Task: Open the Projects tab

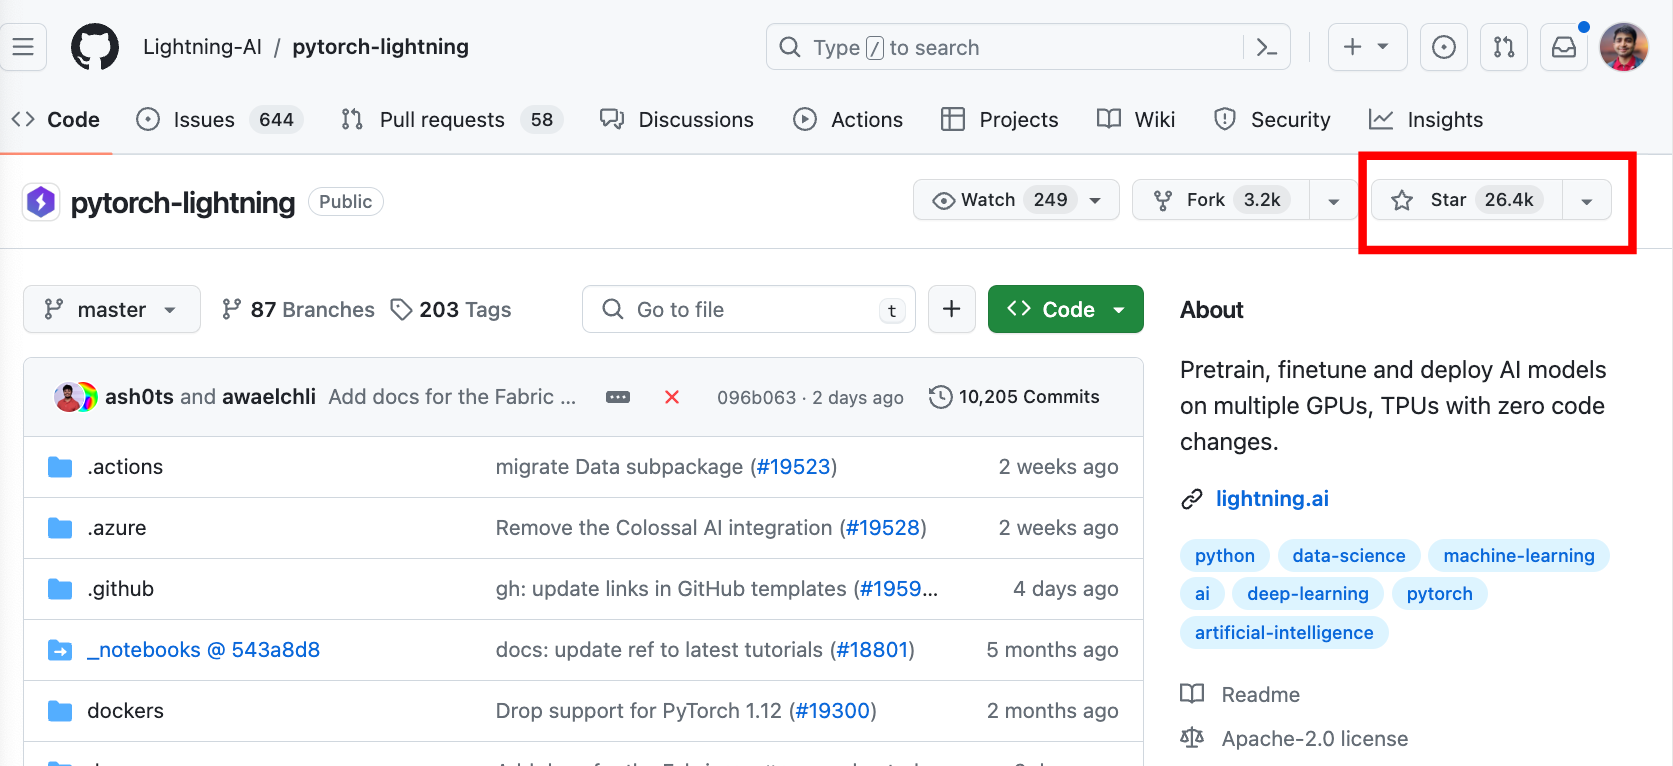Action: 1000,120
